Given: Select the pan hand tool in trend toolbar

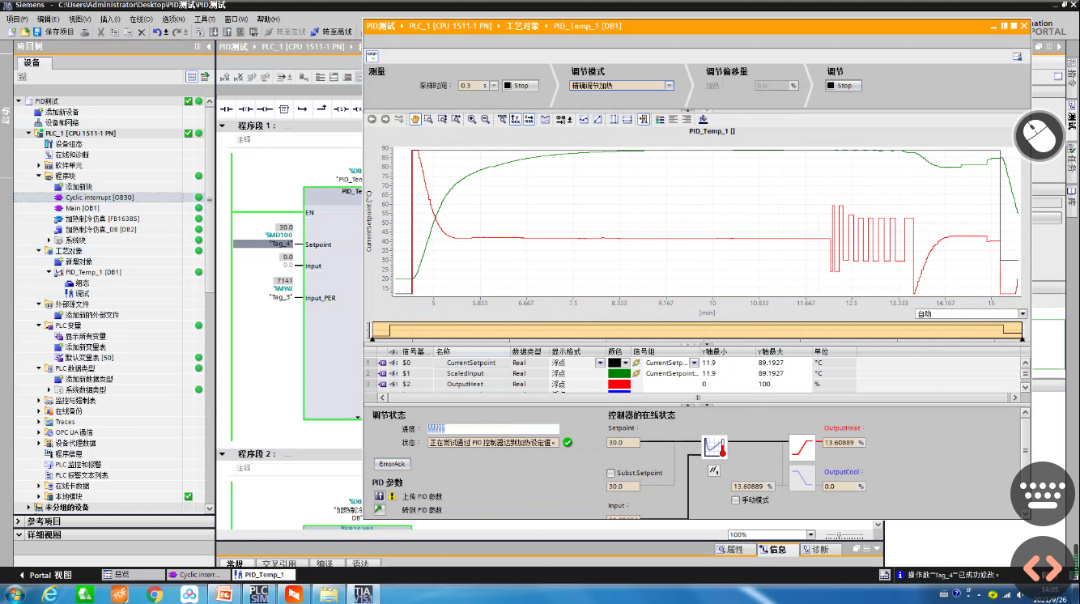Looking at the screenshot, I should pos(415,120).
